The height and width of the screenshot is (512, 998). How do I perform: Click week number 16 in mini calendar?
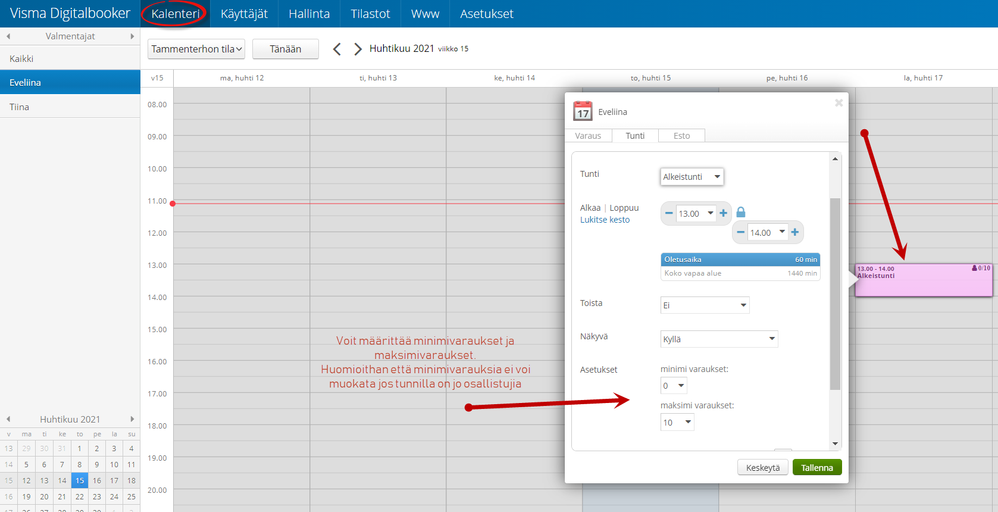click(x=9, y=497)
